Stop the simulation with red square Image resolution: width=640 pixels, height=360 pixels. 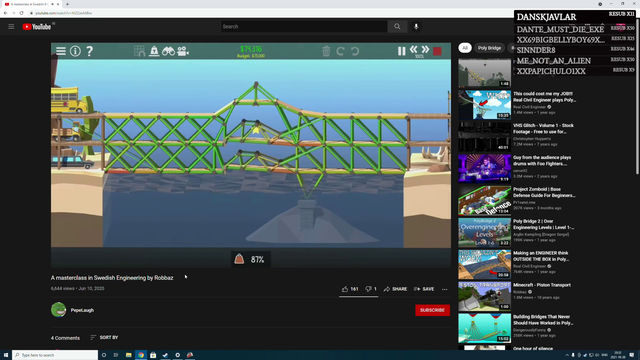[x=437, y=51]
